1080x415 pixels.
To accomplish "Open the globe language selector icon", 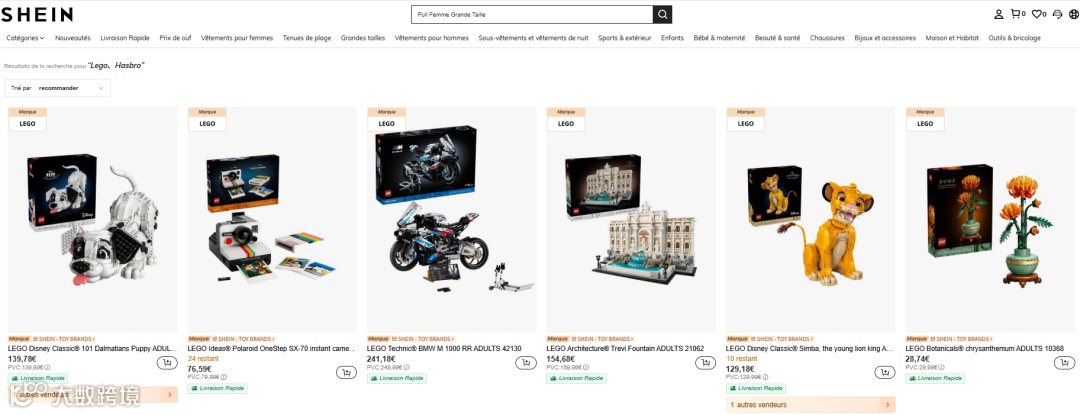I will pos(1073,14).
